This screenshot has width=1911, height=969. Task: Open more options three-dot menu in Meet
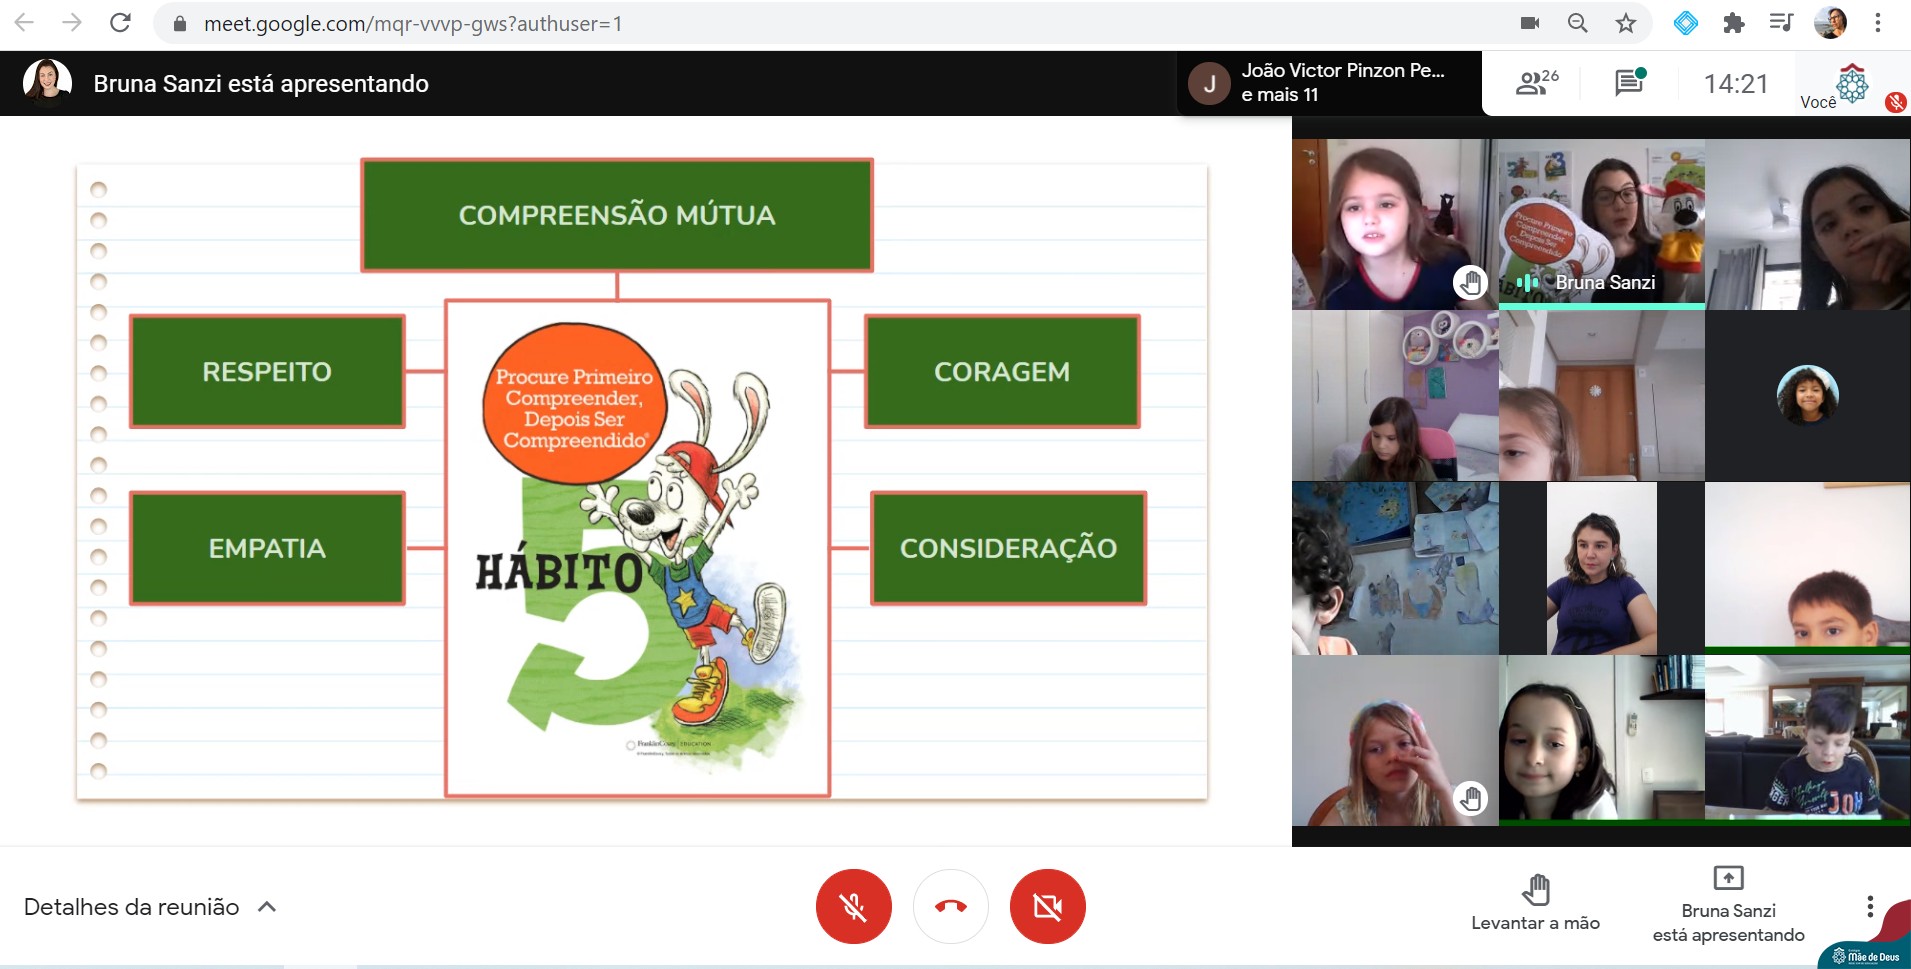[x=1869, y=907]
